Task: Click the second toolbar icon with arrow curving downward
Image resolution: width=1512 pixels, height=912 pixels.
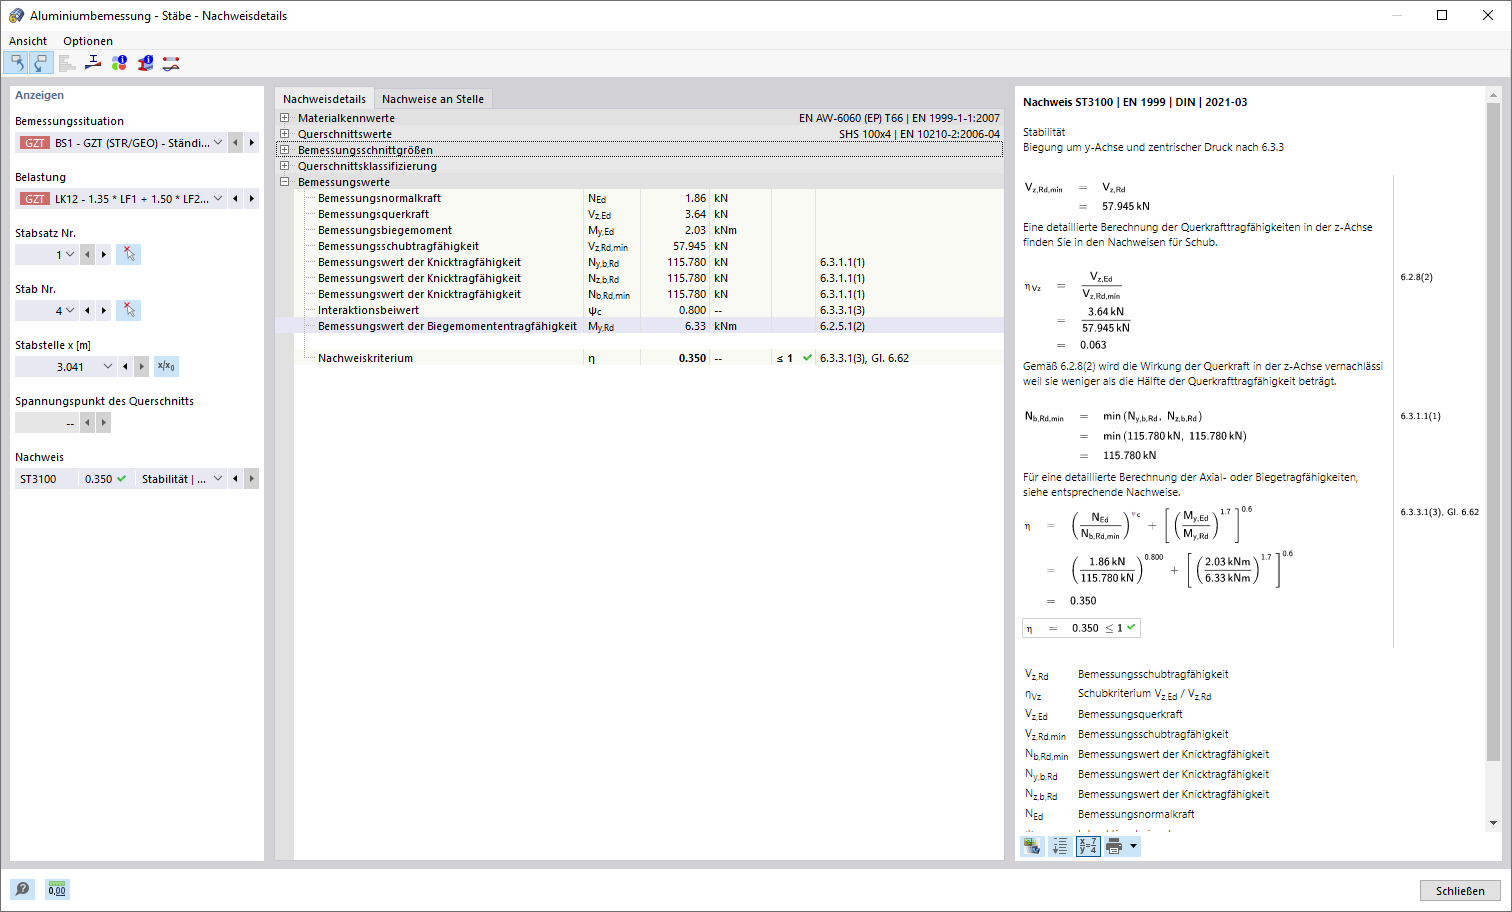Action: pyautogui.click(x=40, y=63)
